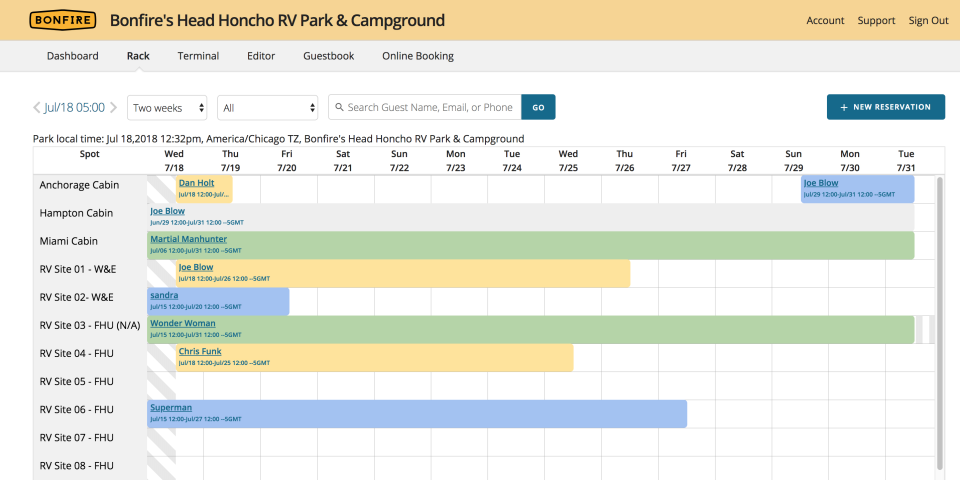Click the search magnifier icon
Screen dimensions: 960x480
(x=340, y=108)
